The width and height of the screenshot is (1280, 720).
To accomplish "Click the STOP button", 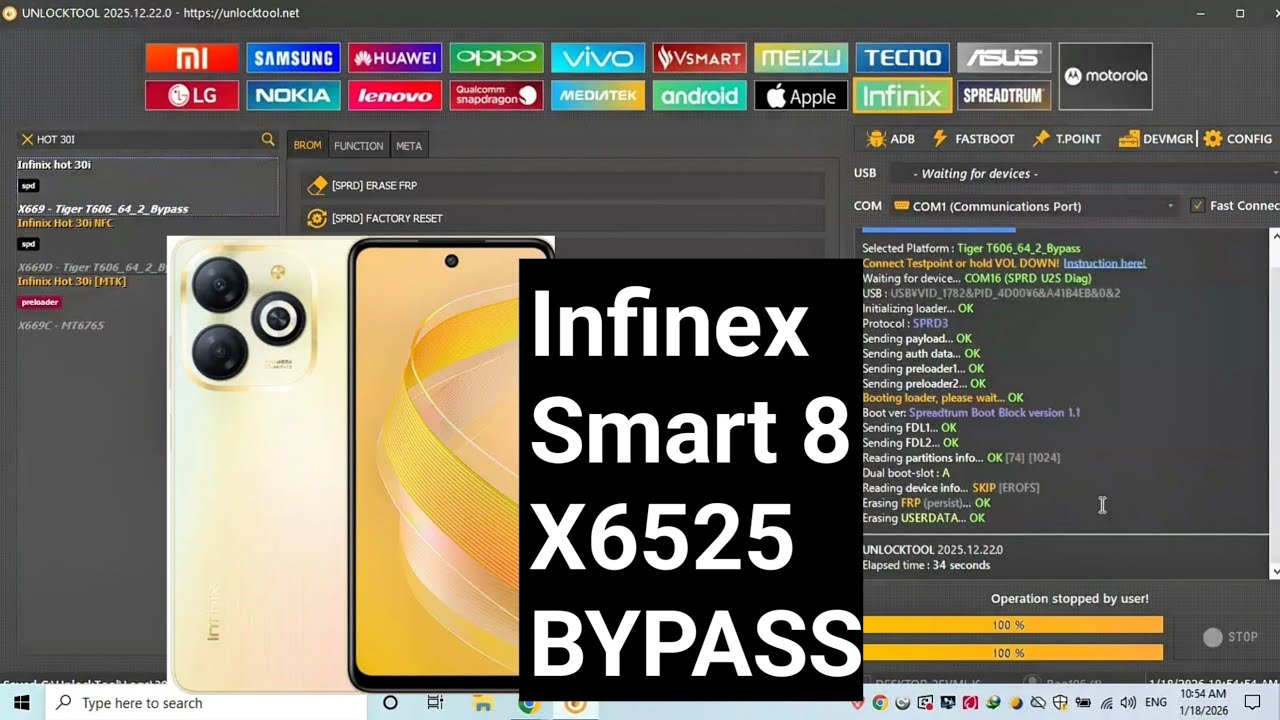I will [x=1231, y=637].
